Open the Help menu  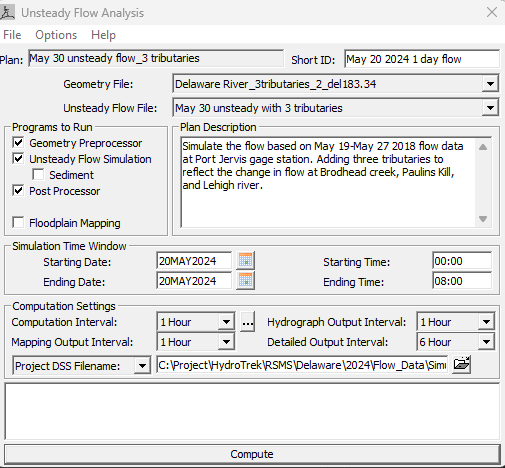(103, 35)
